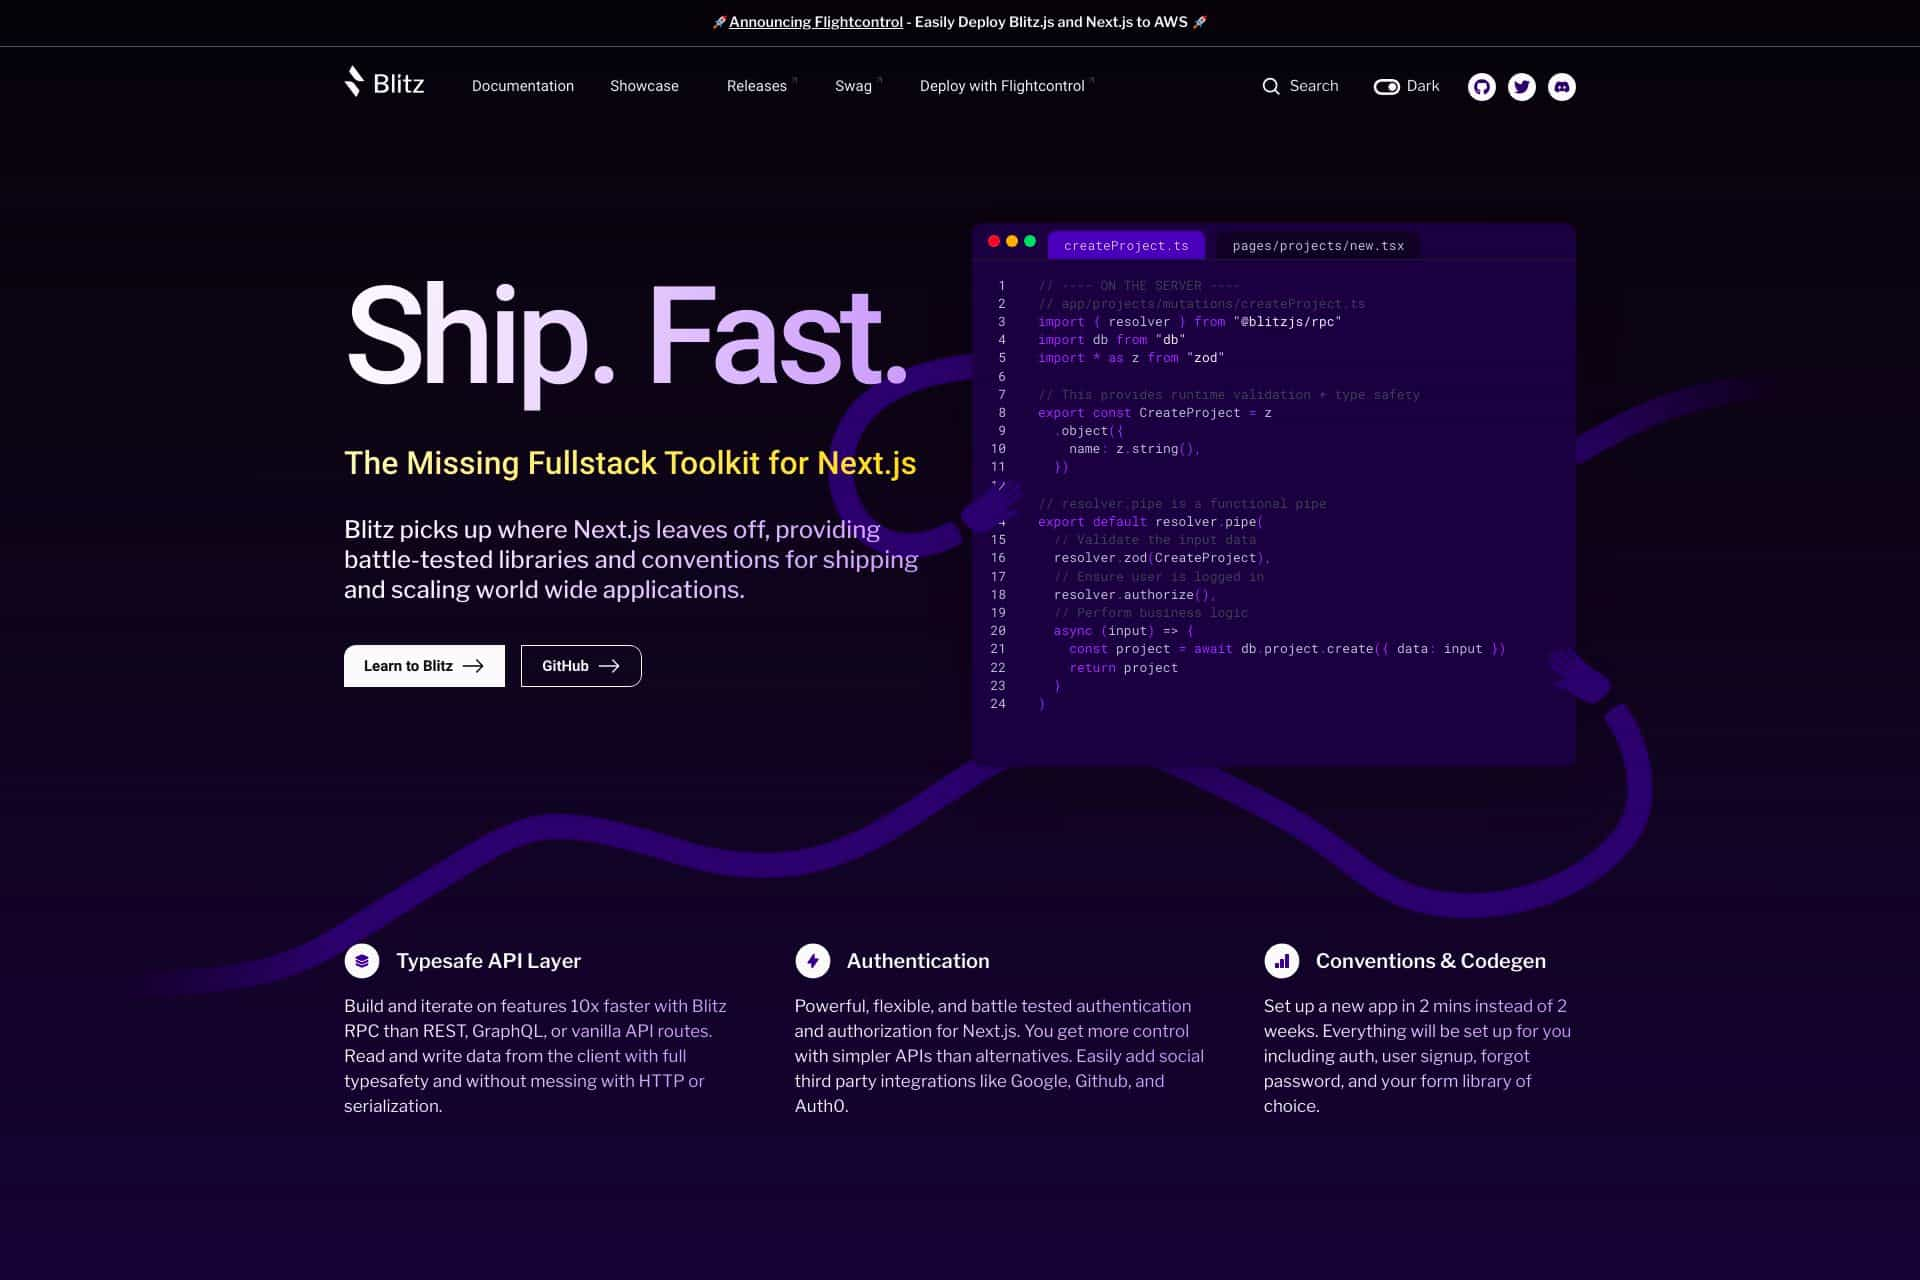Expand the Swag dropdown menu
The height and width of the screenshot is (1280, 1920).
click(x=853, y=86)
